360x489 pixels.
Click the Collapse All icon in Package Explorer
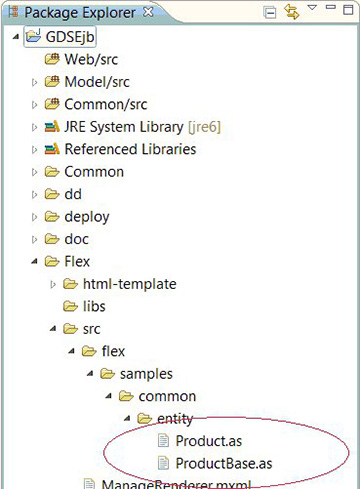click(269, 13)
